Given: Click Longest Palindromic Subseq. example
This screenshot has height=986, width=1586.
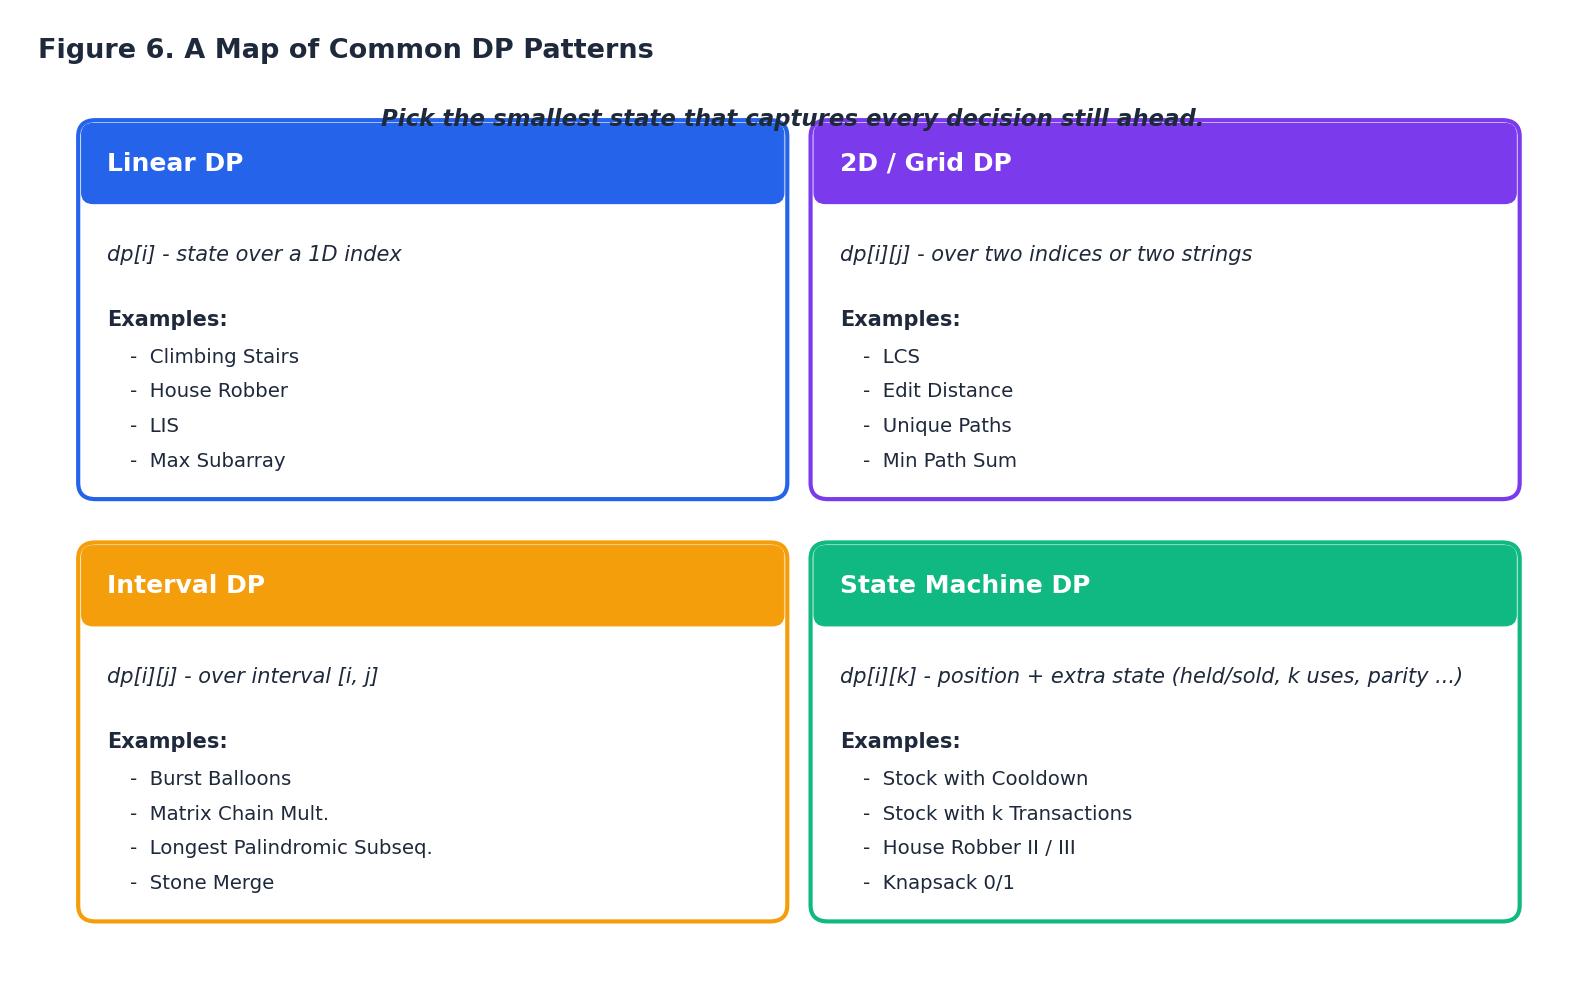Looking at the screenshot, I should [291, 848].
